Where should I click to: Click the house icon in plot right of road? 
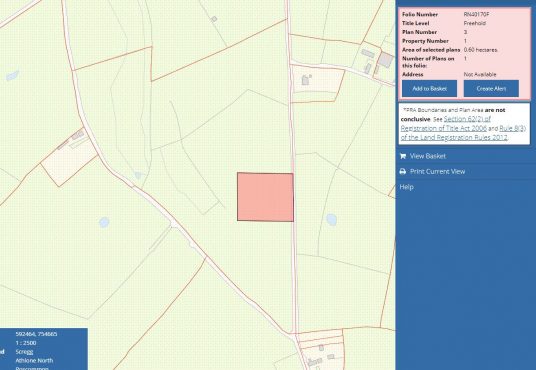[306, 80]
